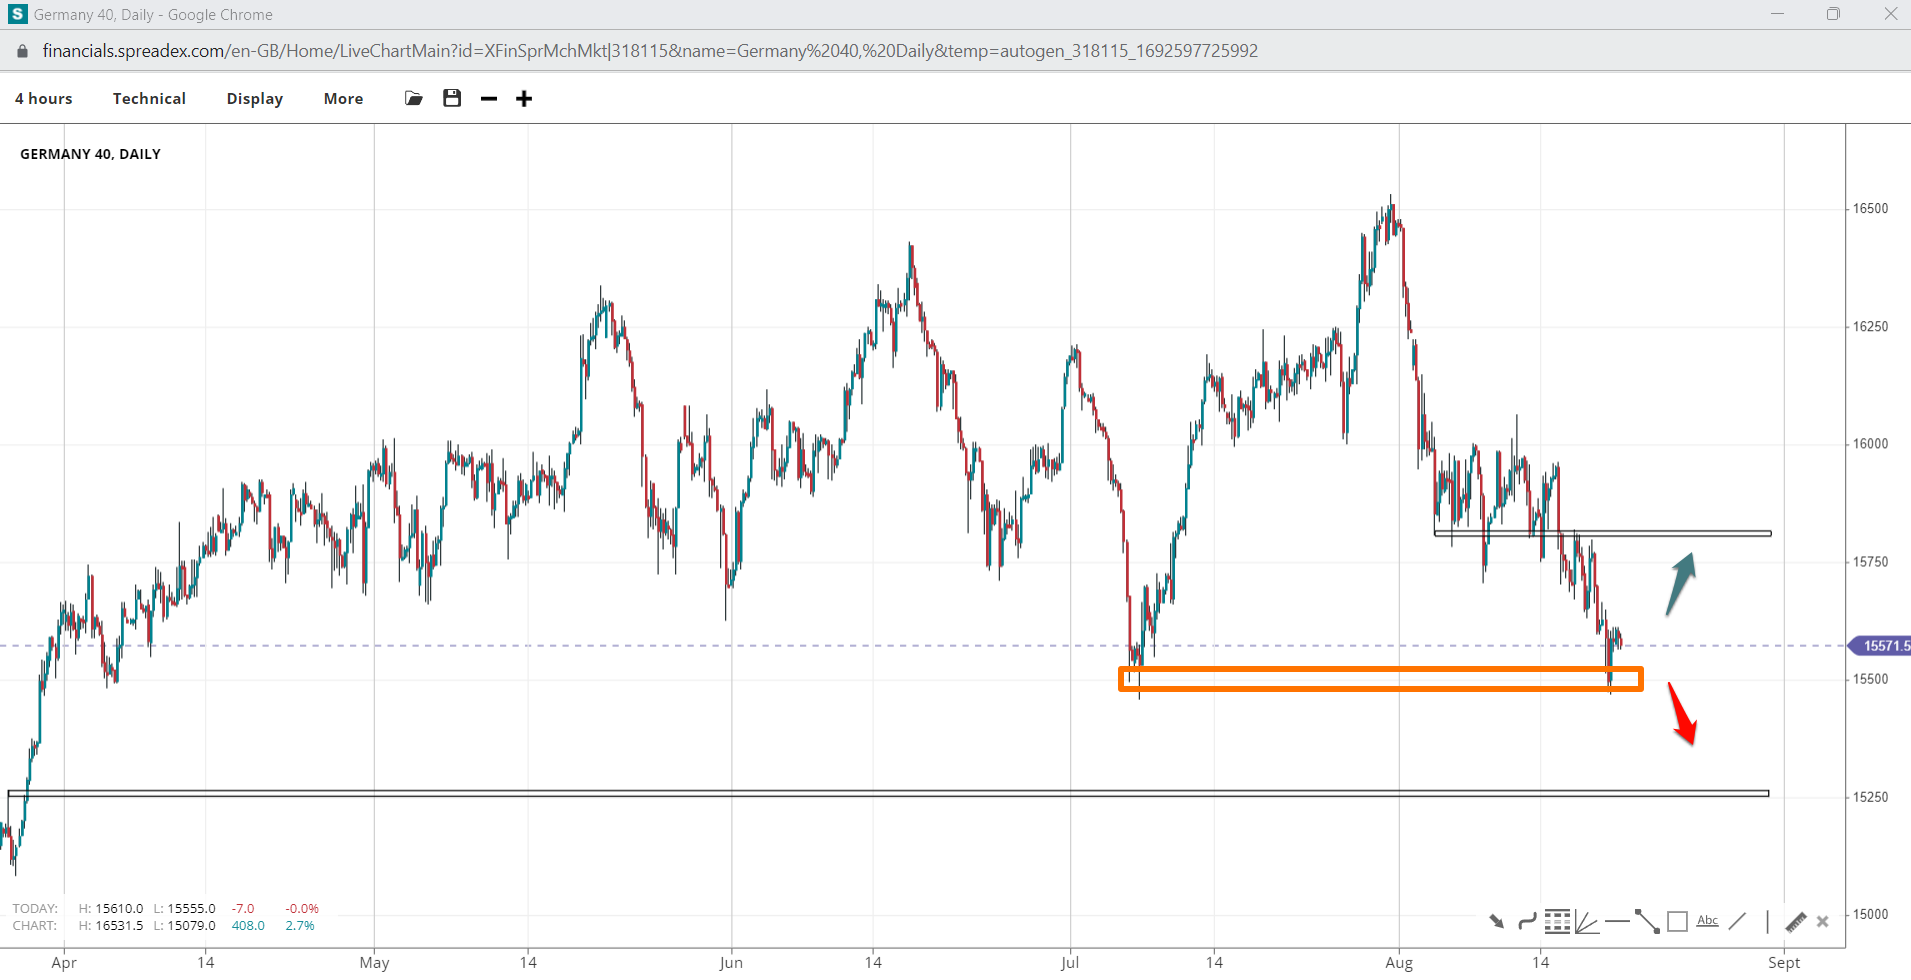Select the Fibonacci retracement tool

(x=1557, y=921)
